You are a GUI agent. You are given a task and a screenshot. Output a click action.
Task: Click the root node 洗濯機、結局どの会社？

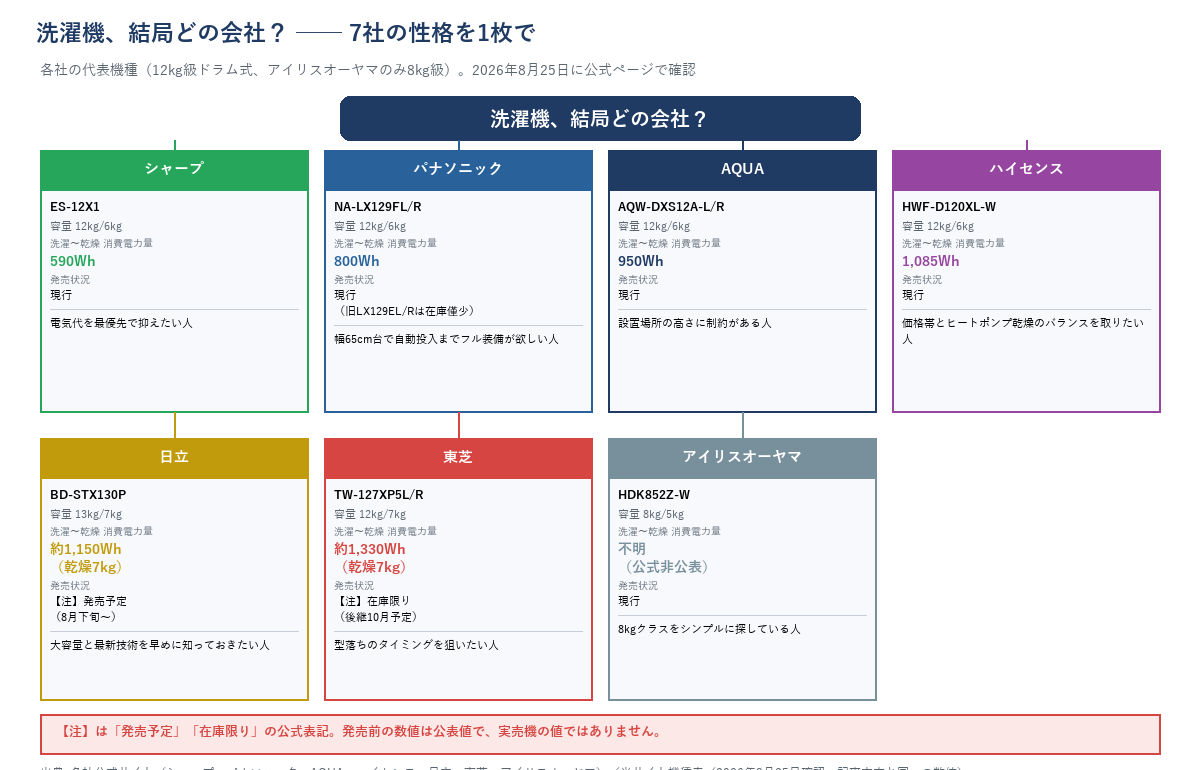[600, 118]
